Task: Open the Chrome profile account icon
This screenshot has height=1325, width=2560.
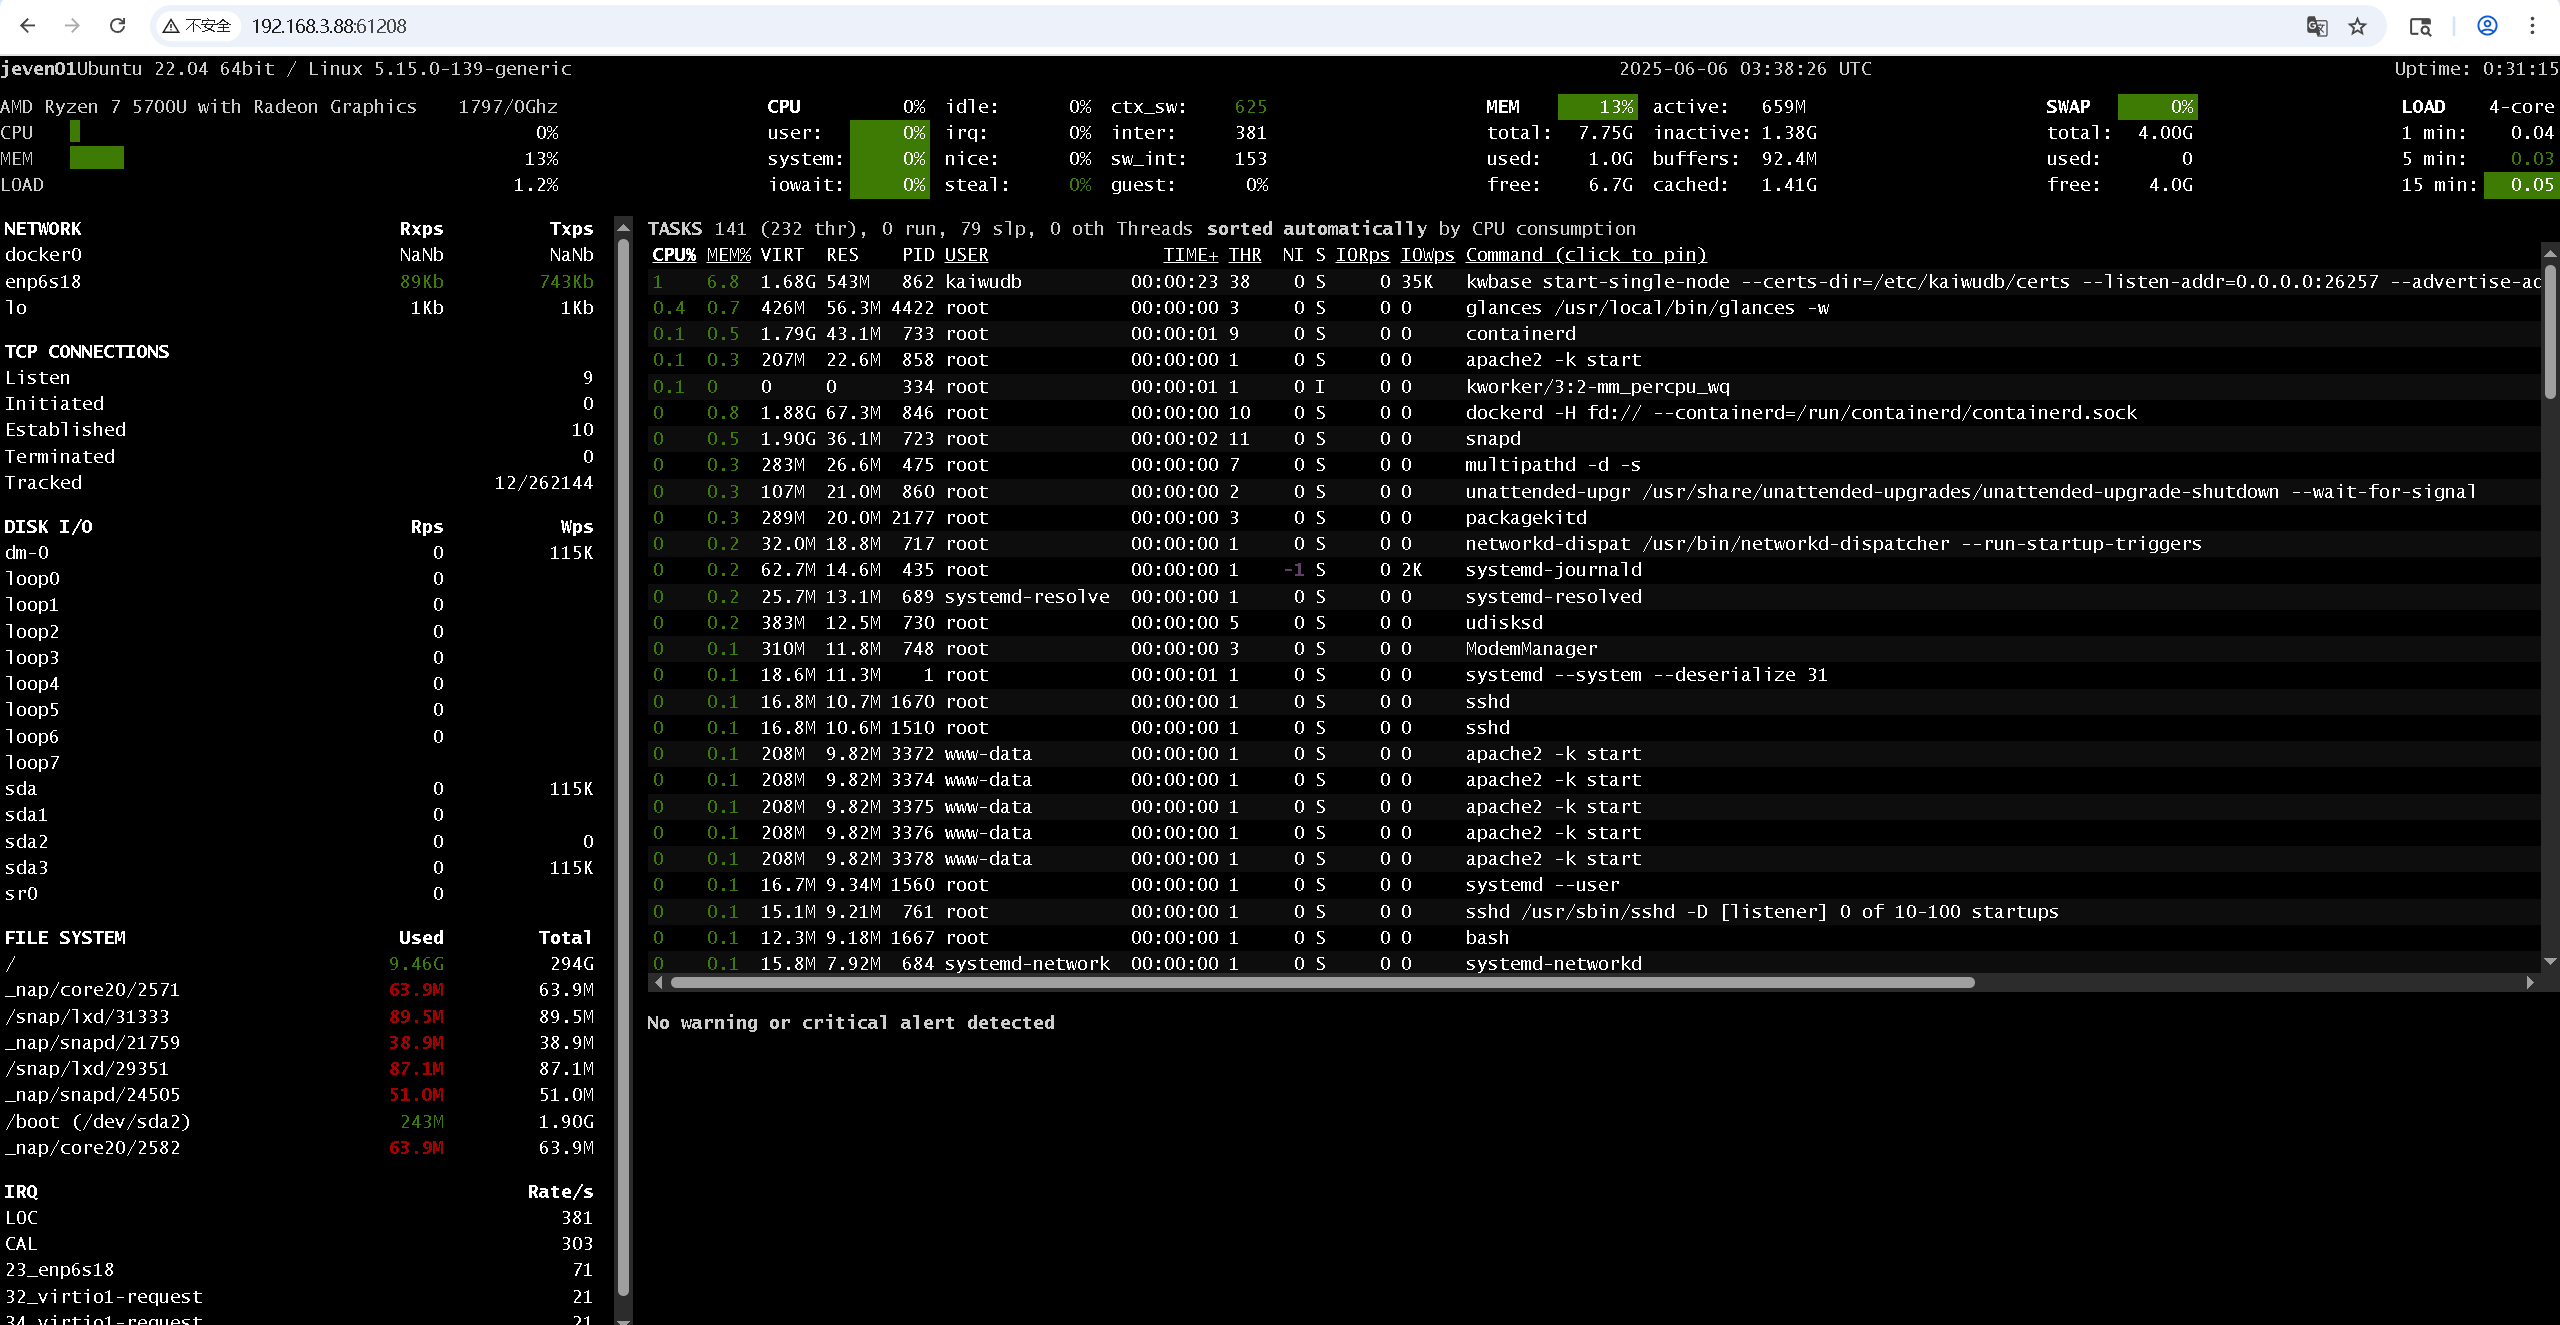Action: point(2487,26)
